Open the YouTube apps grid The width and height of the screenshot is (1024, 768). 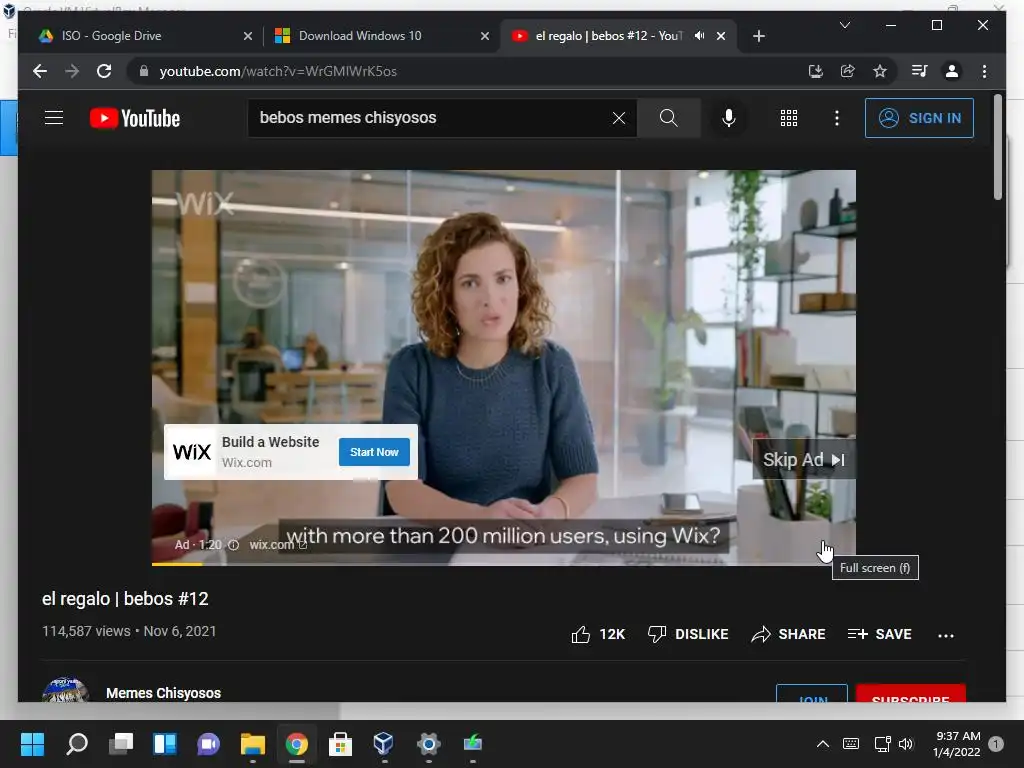click(x=789, y=118)
